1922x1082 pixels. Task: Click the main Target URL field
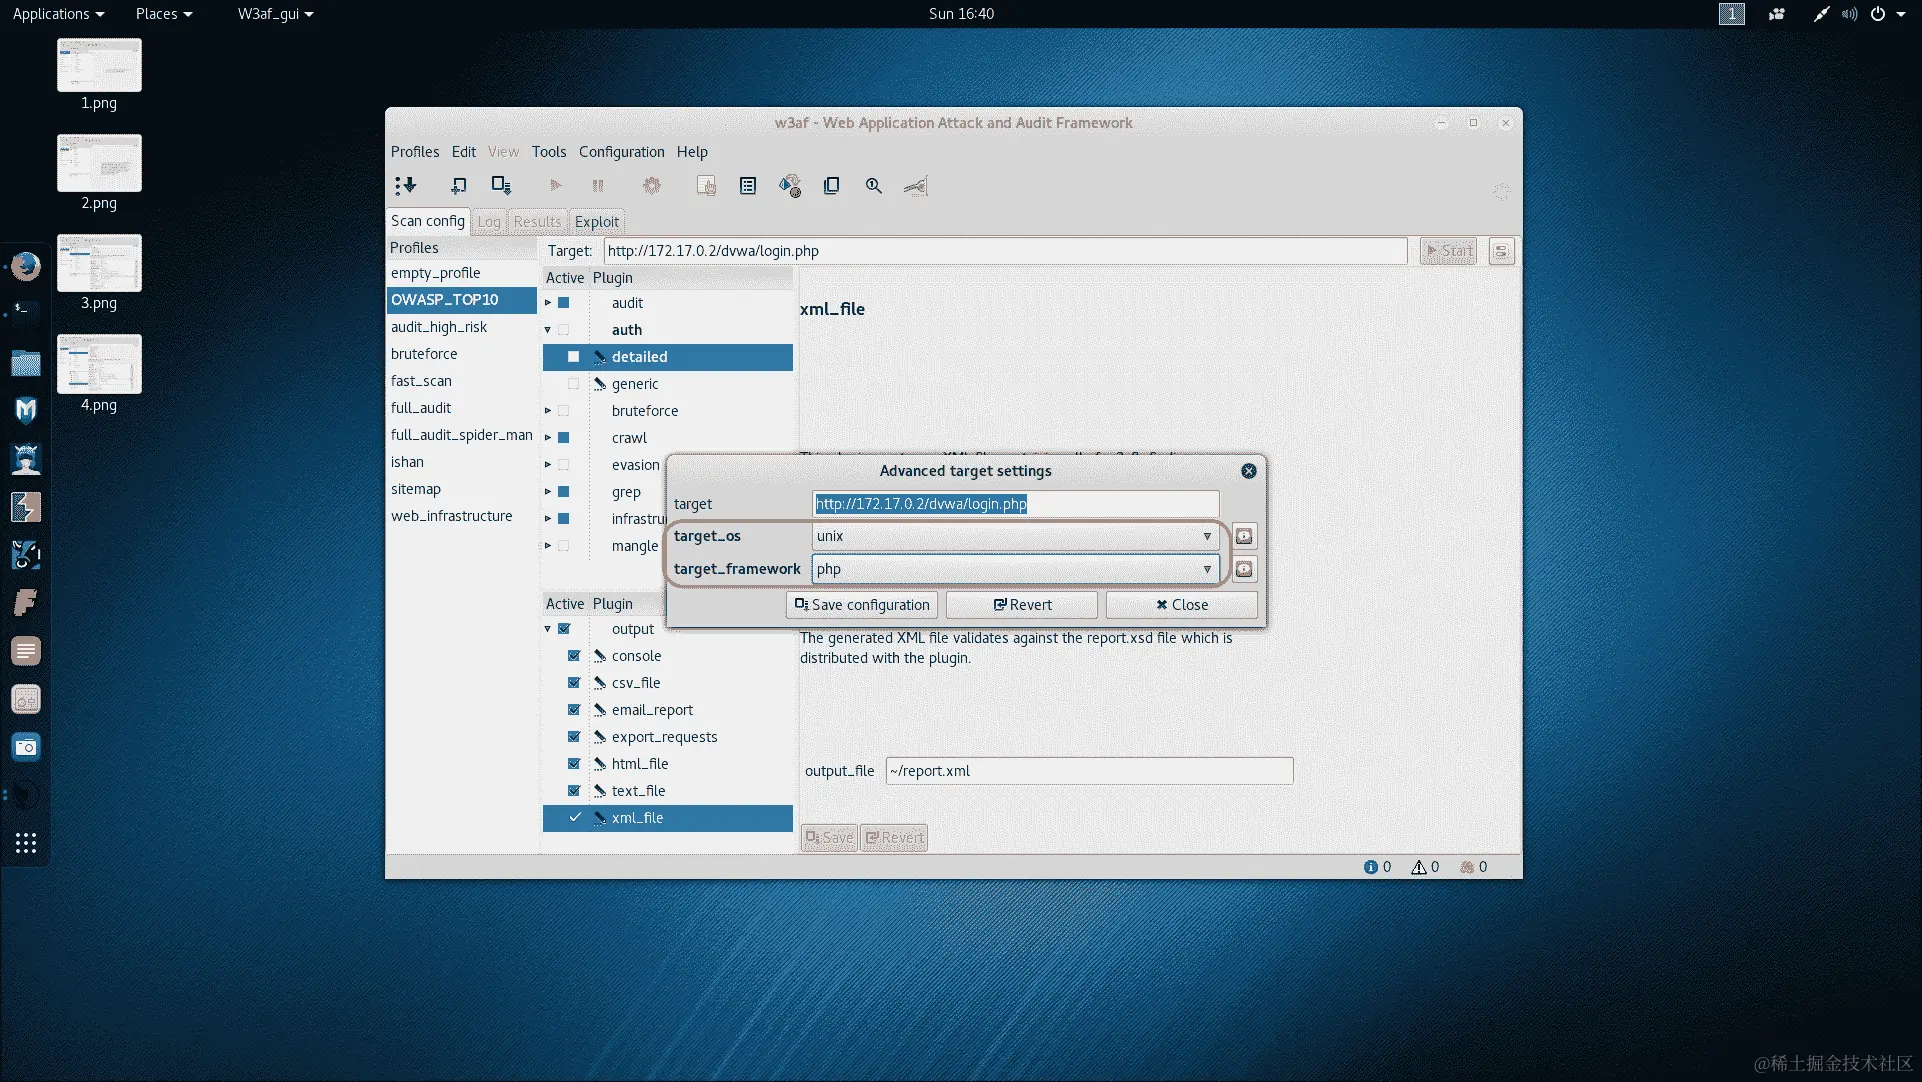click(1005, 251)
